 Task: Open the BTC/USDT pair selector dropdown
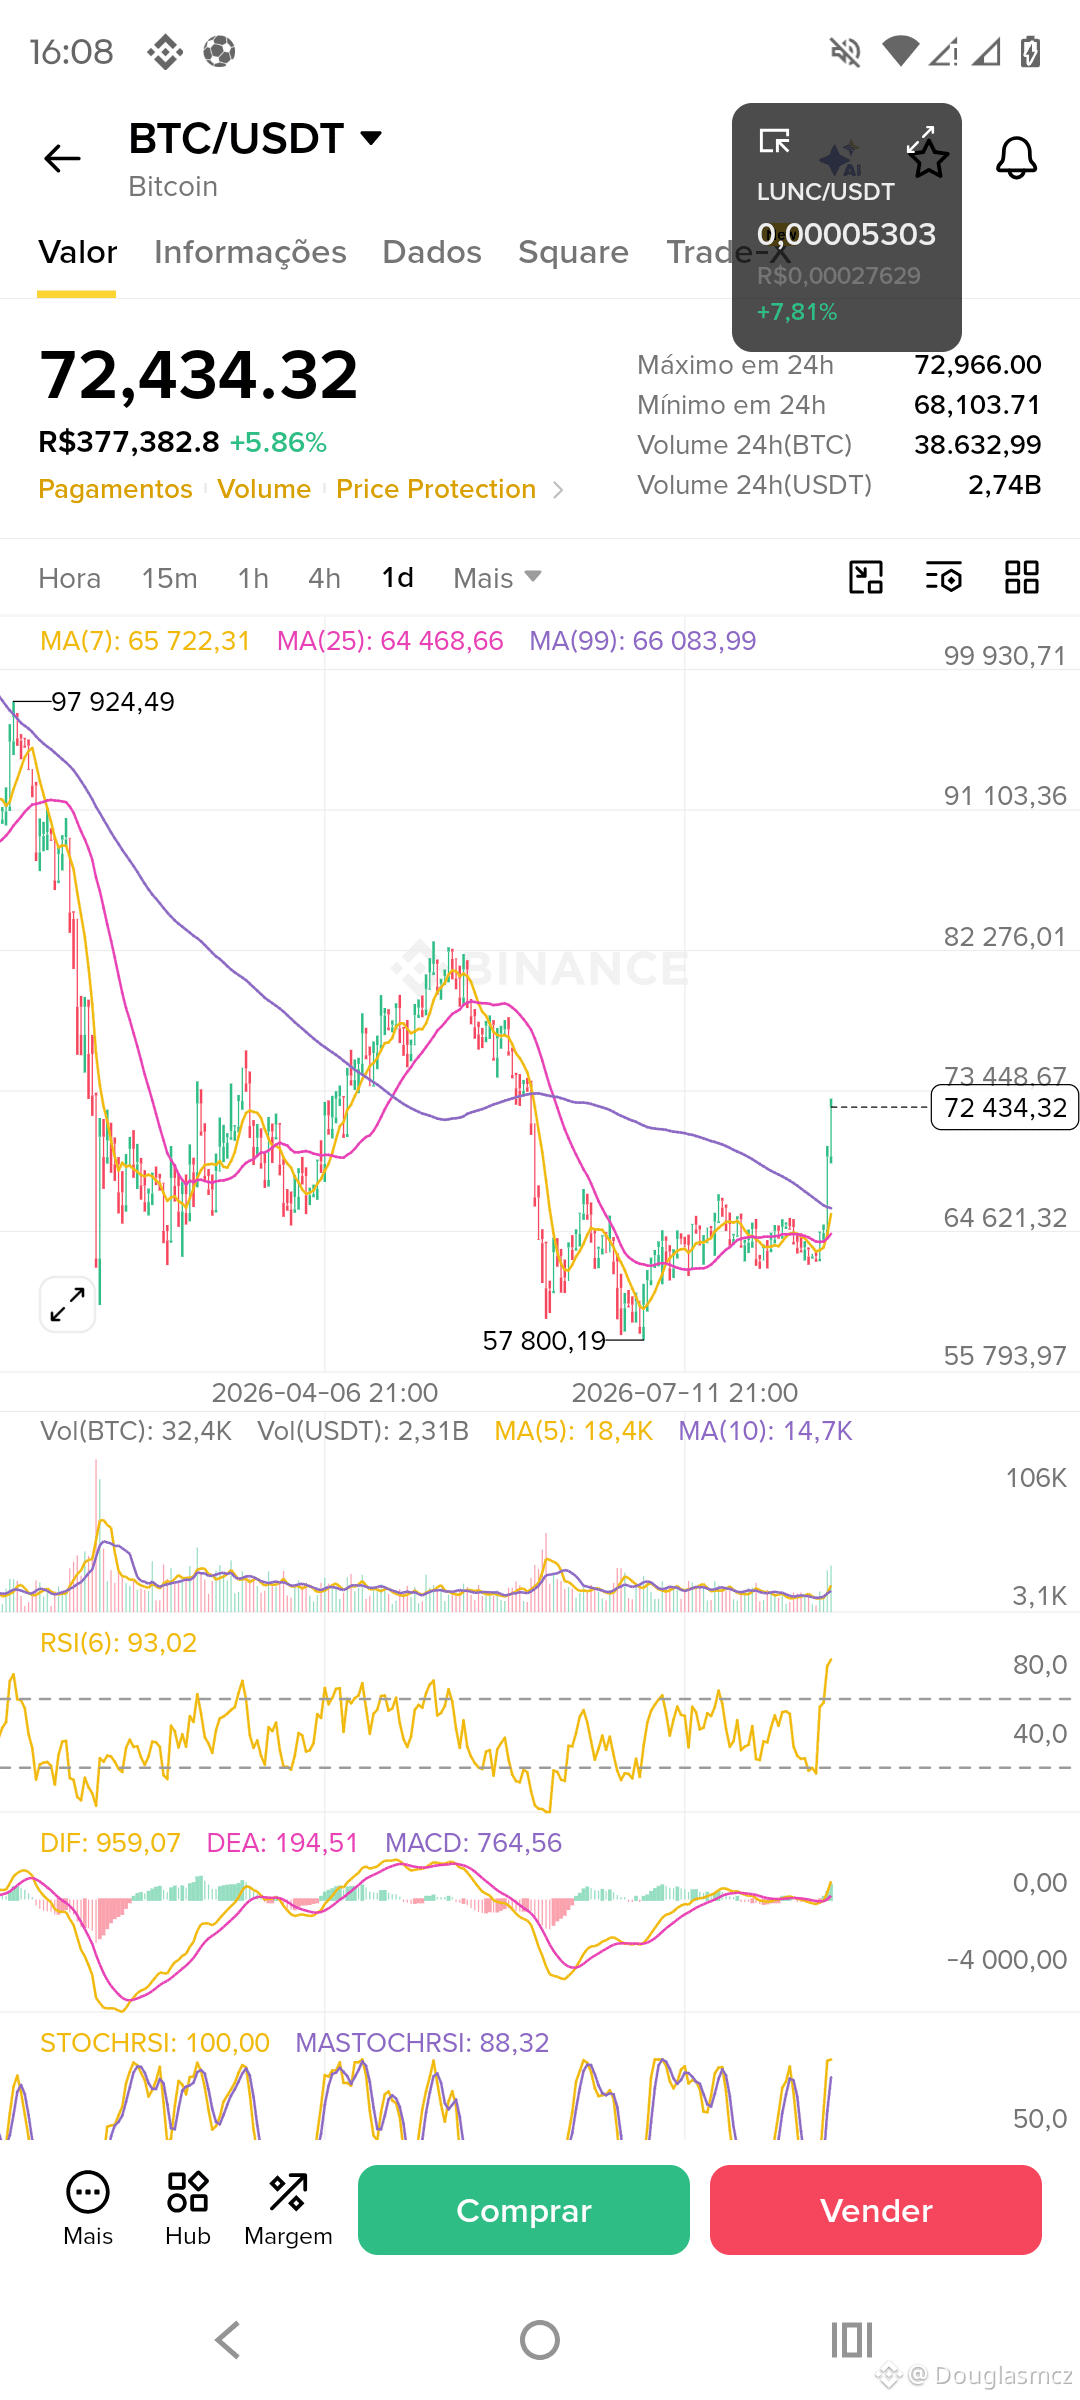point(256,138)
